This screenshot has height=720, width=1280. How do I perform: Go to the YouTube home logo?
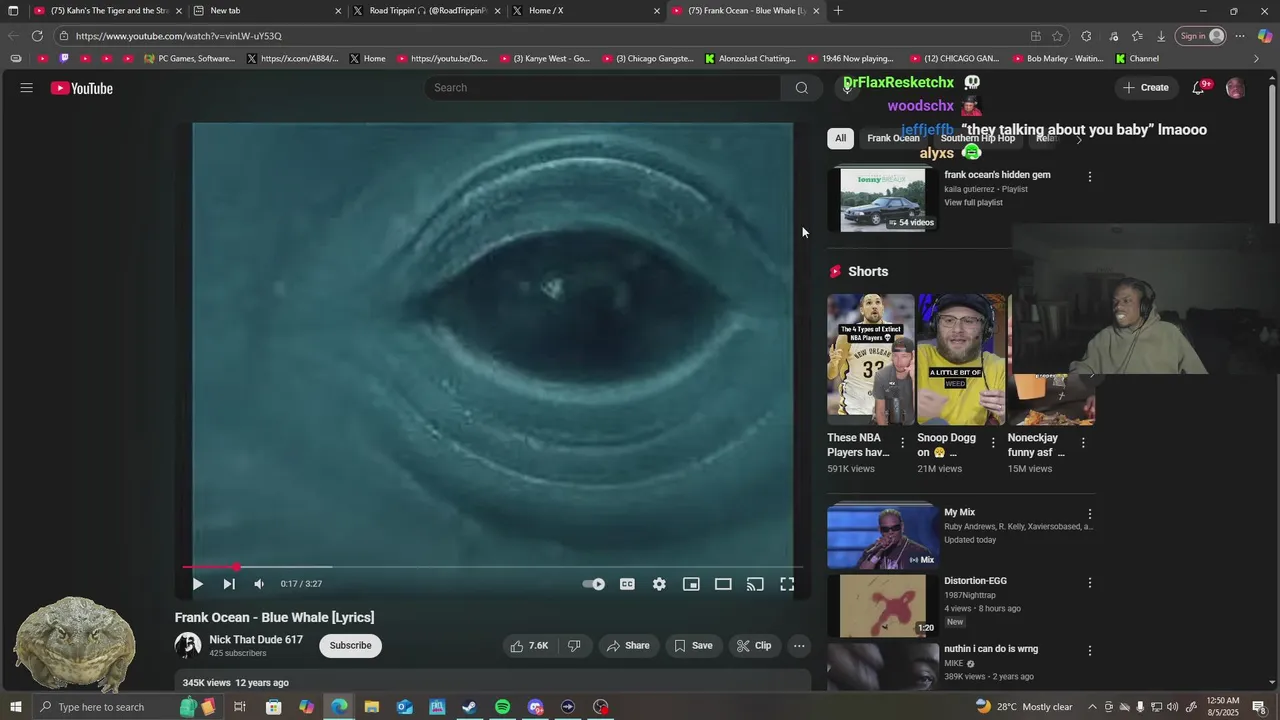point(82,88)
